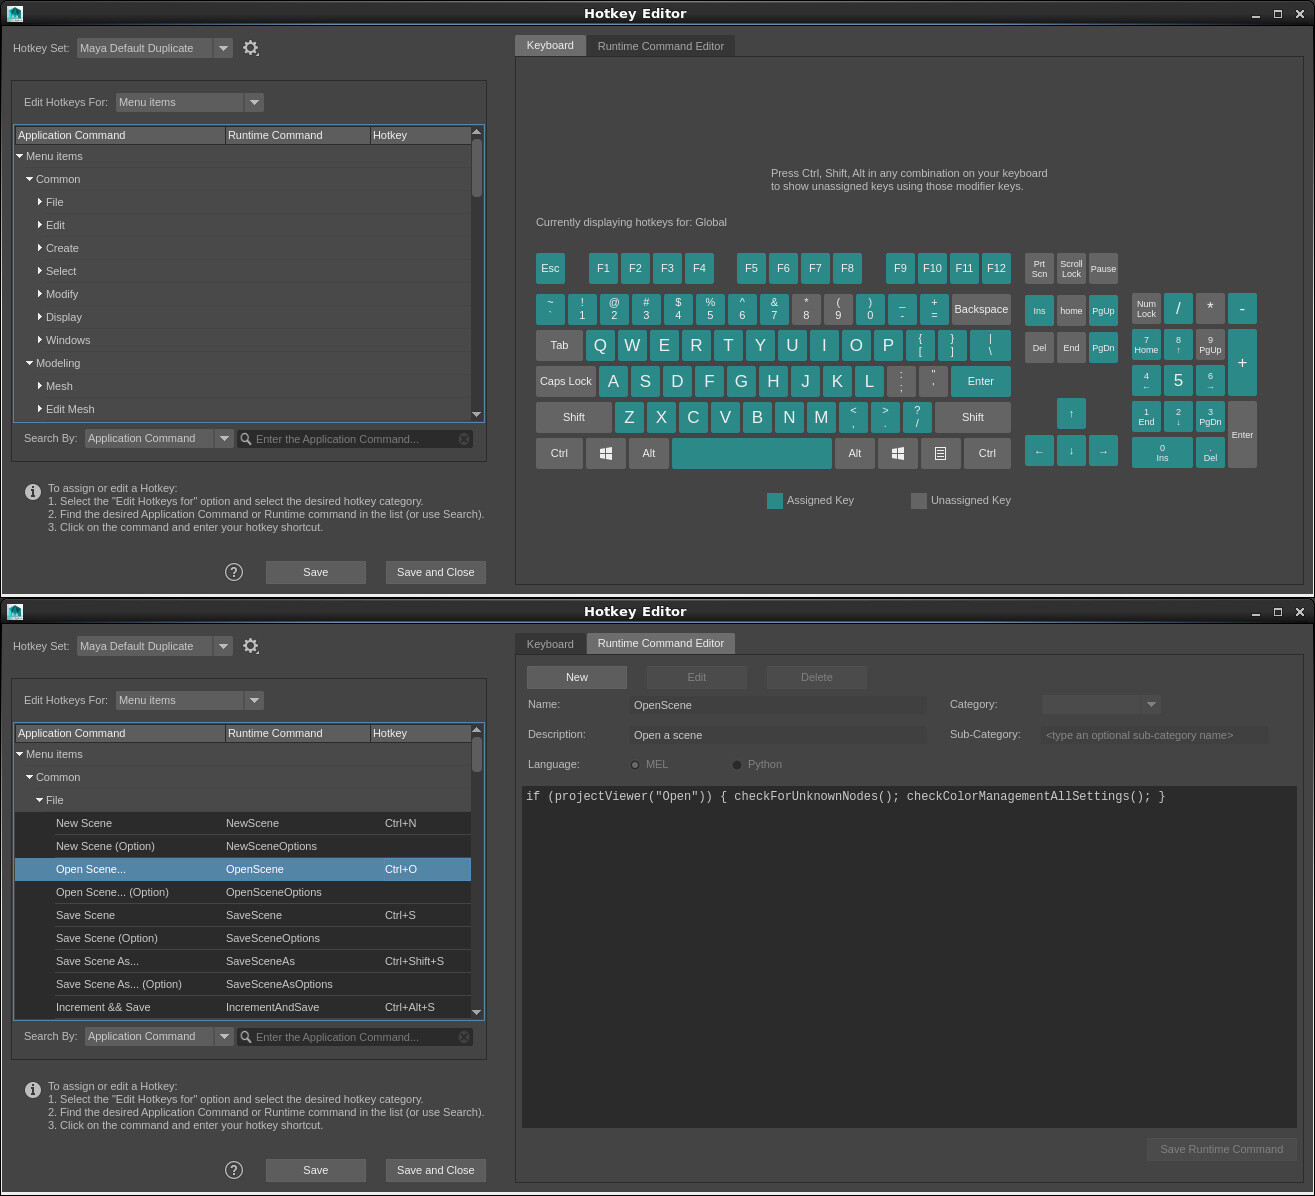Click help question mark icon in top window

(x=234, y=572)
